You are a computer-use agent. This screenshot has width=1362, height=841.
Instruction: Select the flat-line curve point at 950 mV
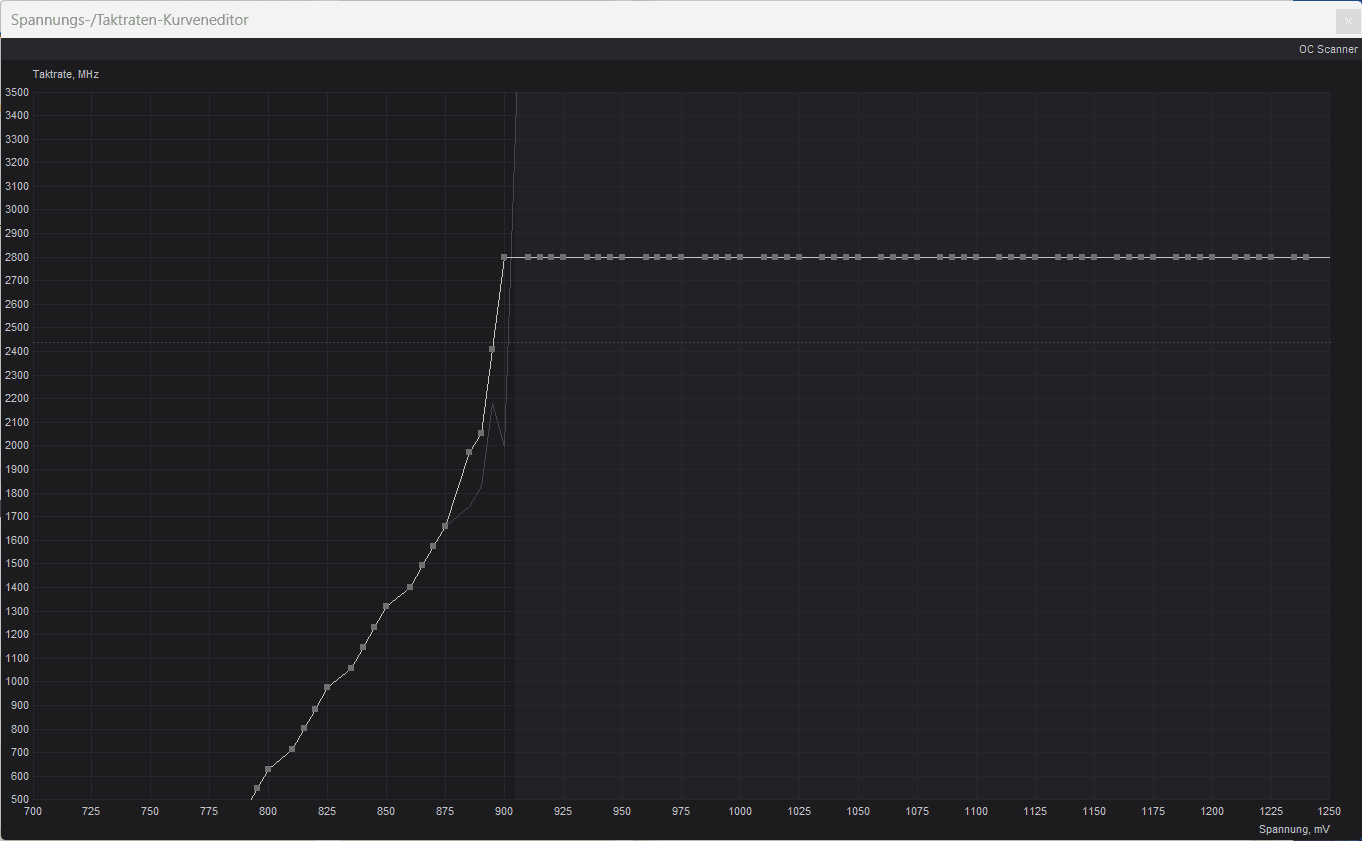coord(622,257)
